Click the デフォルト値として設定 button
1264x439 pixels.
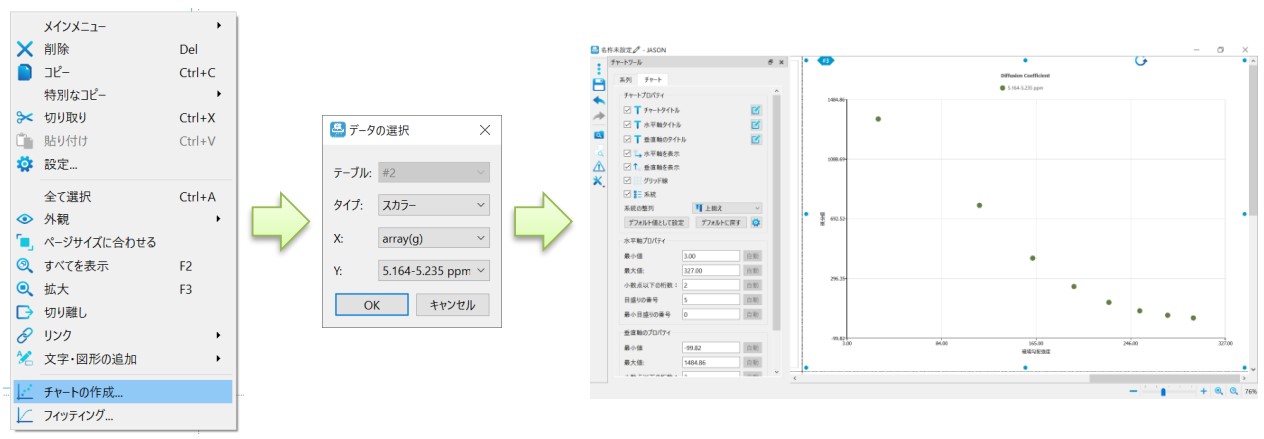click(656, 222)
